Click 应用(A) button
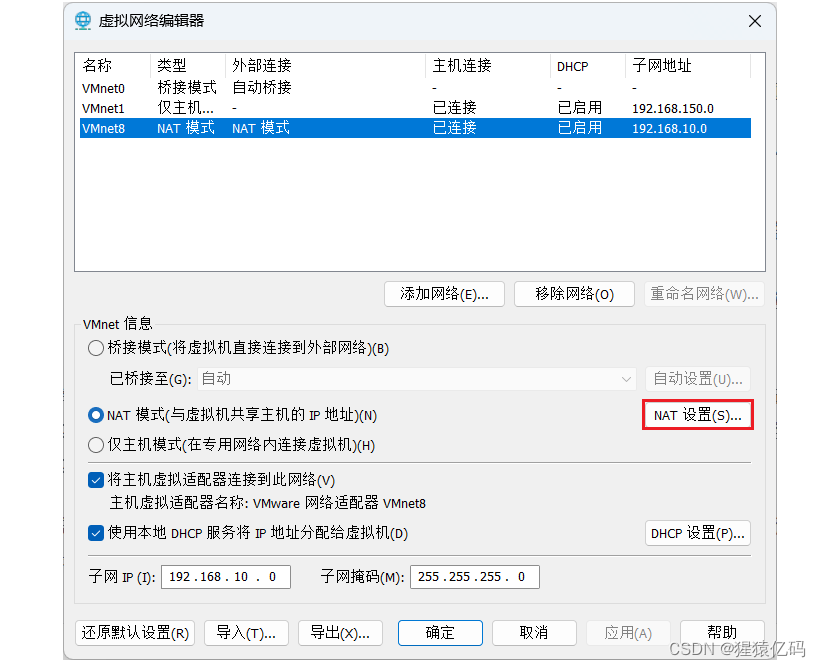This screenshot has height=667, width=821. [x=628, y=633]
